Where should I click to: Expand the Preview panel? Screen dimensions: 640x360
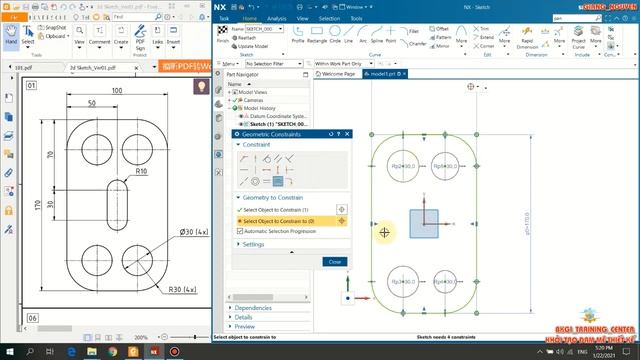[230, 327]
